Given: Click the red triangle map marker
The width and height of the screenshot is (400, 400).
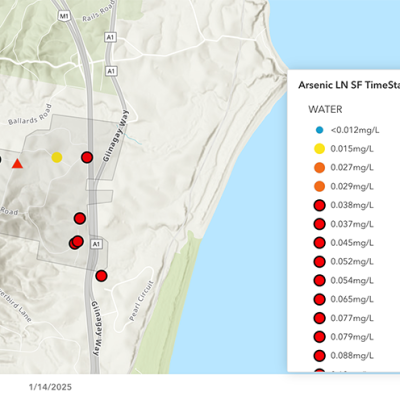Looking at the screenshot, I should point(17,164).
